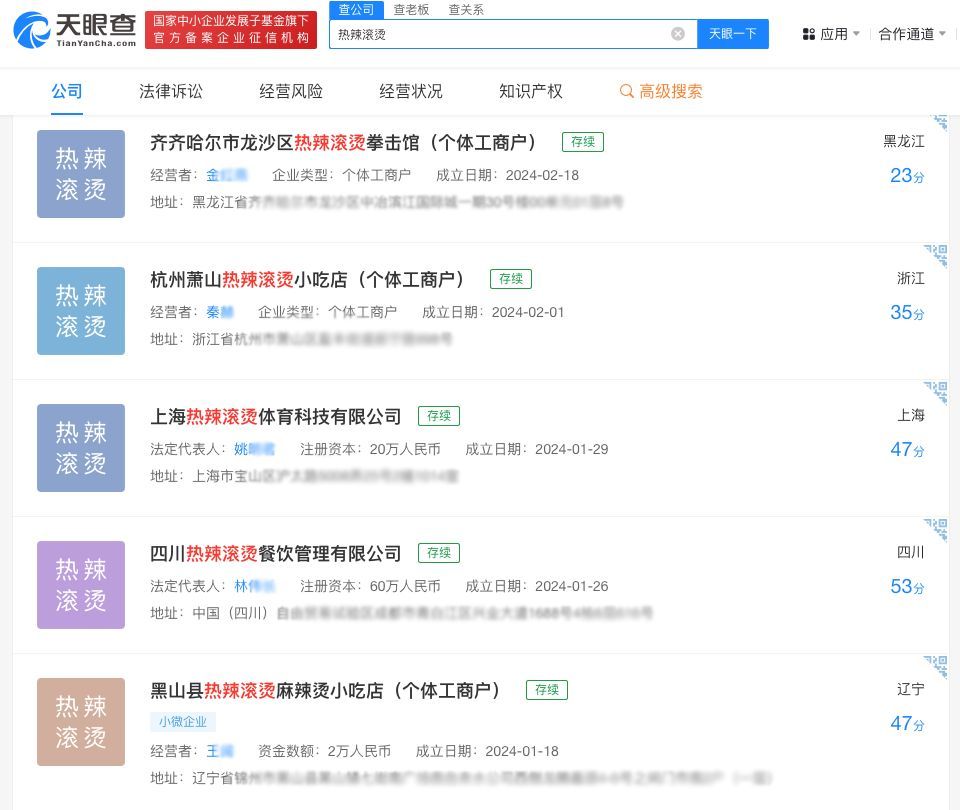Click the 20万人民币 registered capital text

pos(405,450)
